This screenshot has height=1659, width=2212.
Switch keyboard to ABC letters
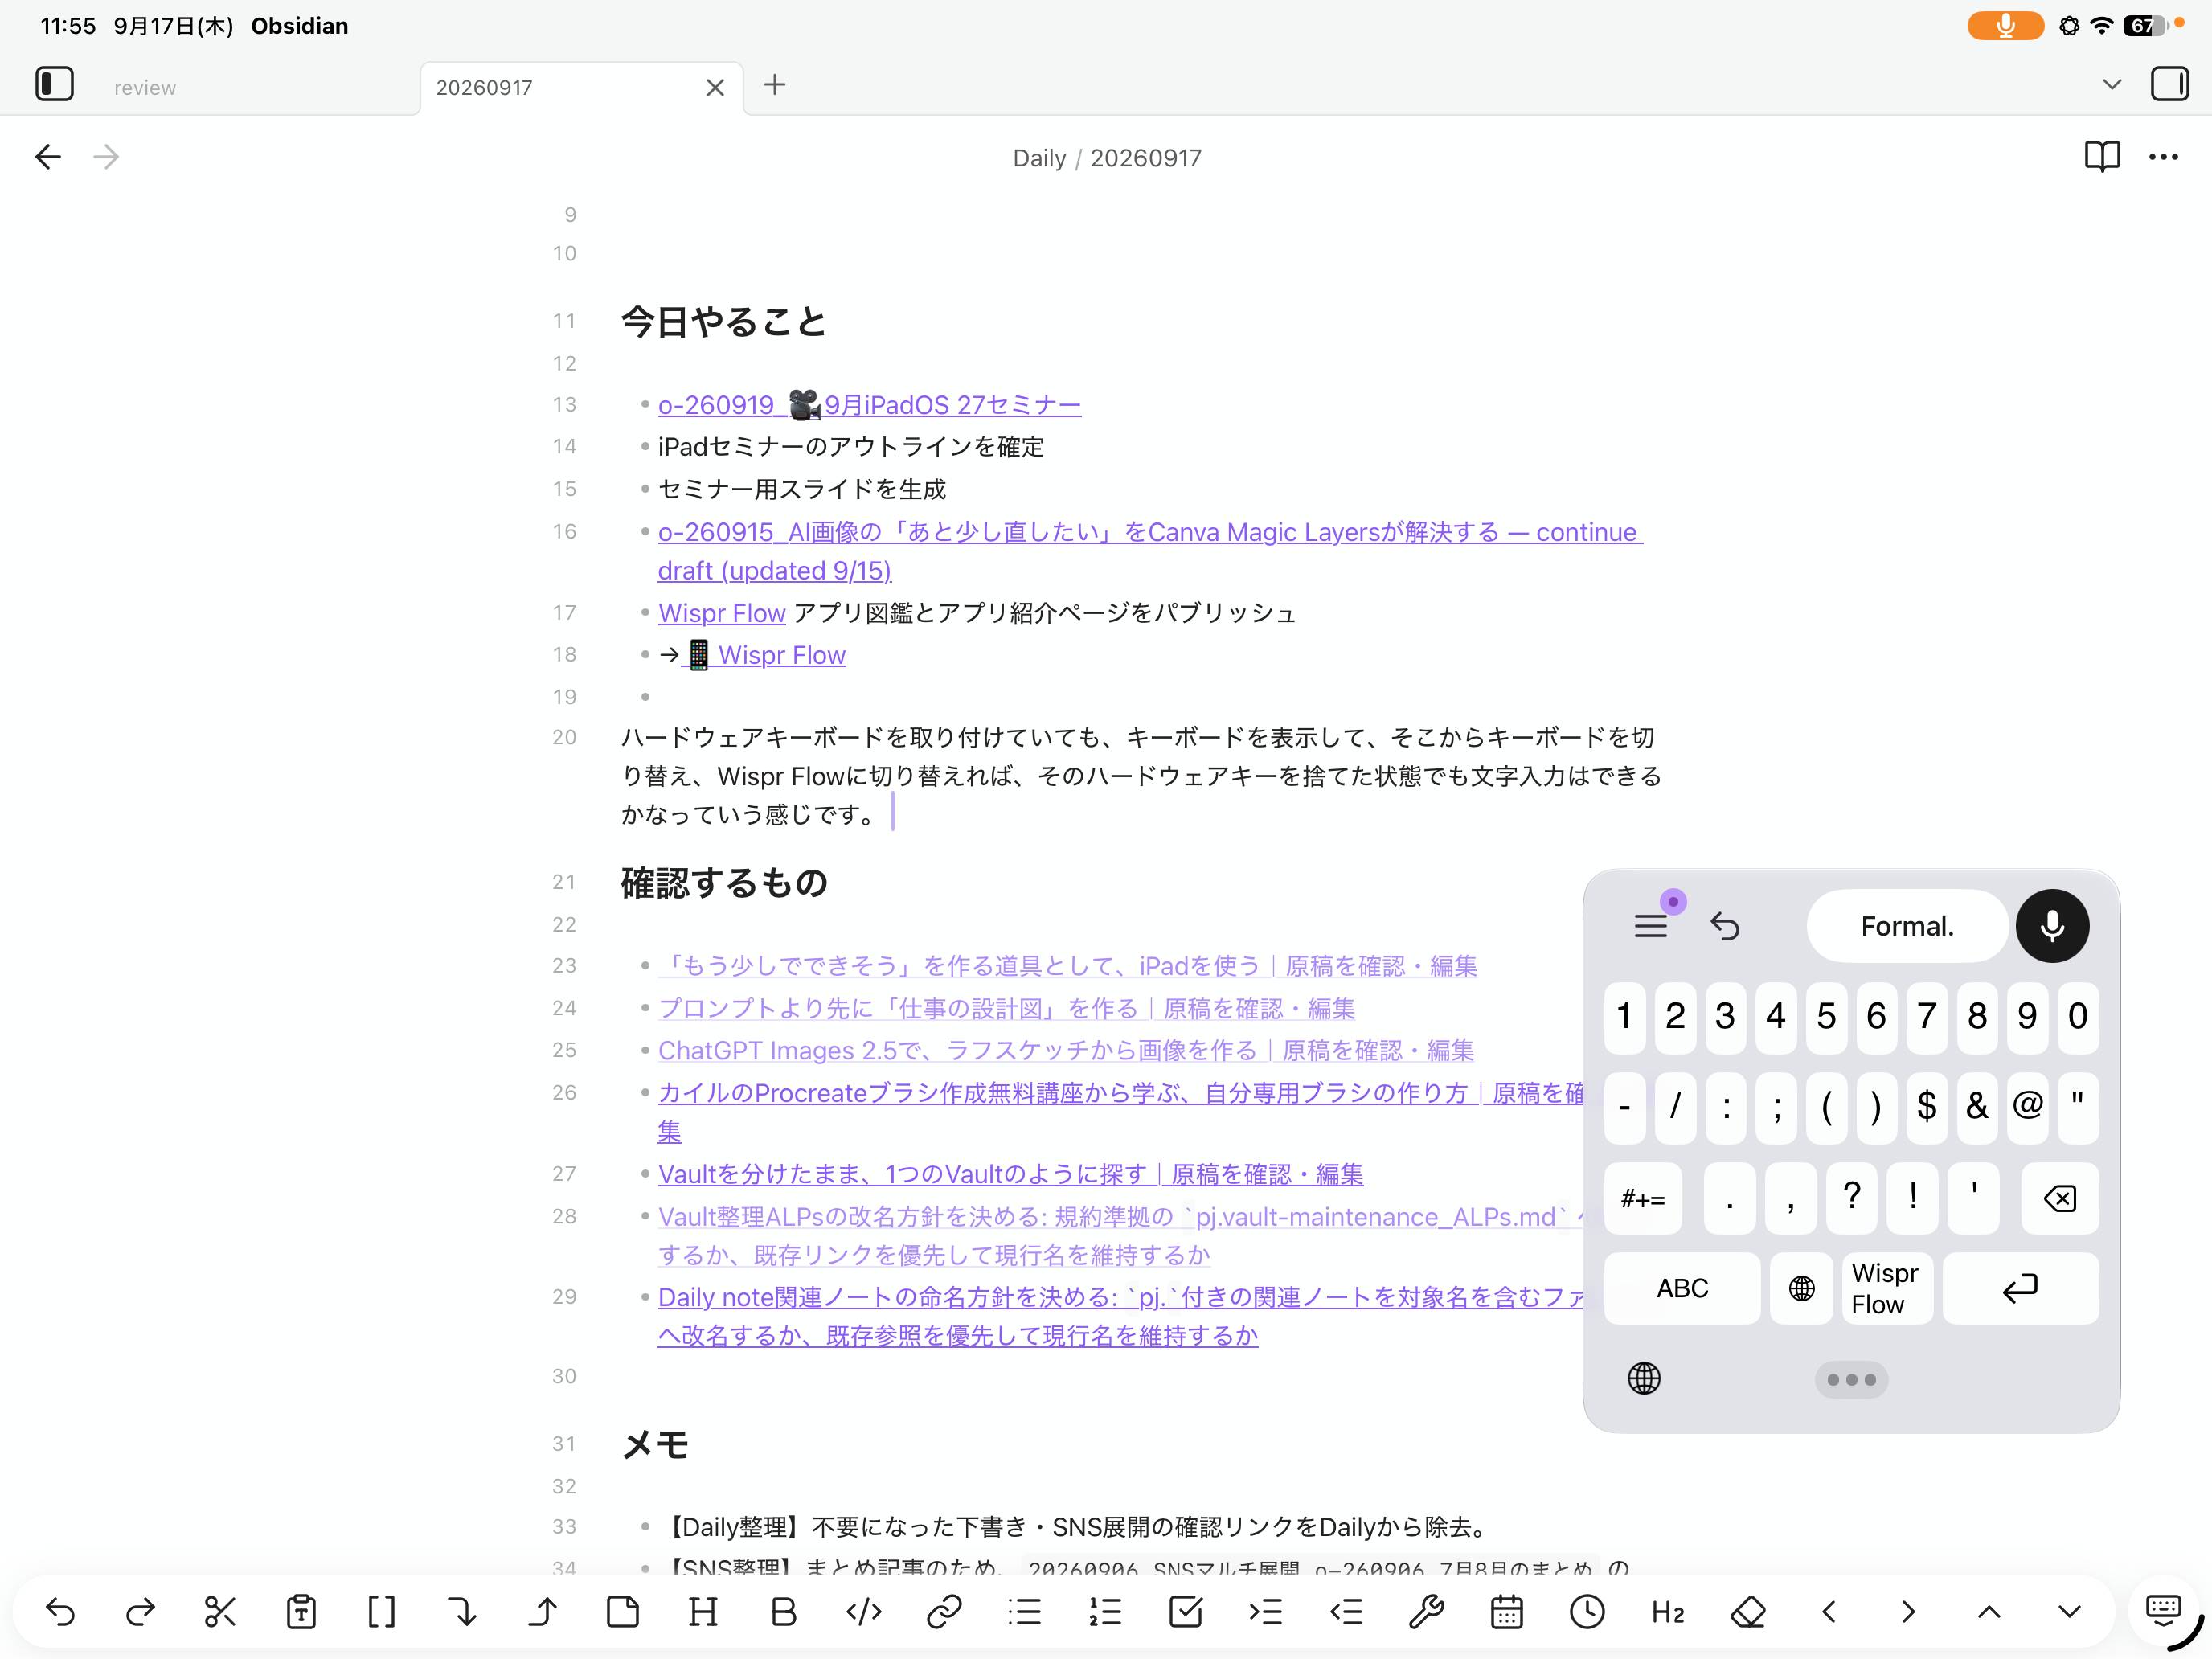point(1682,1288)
